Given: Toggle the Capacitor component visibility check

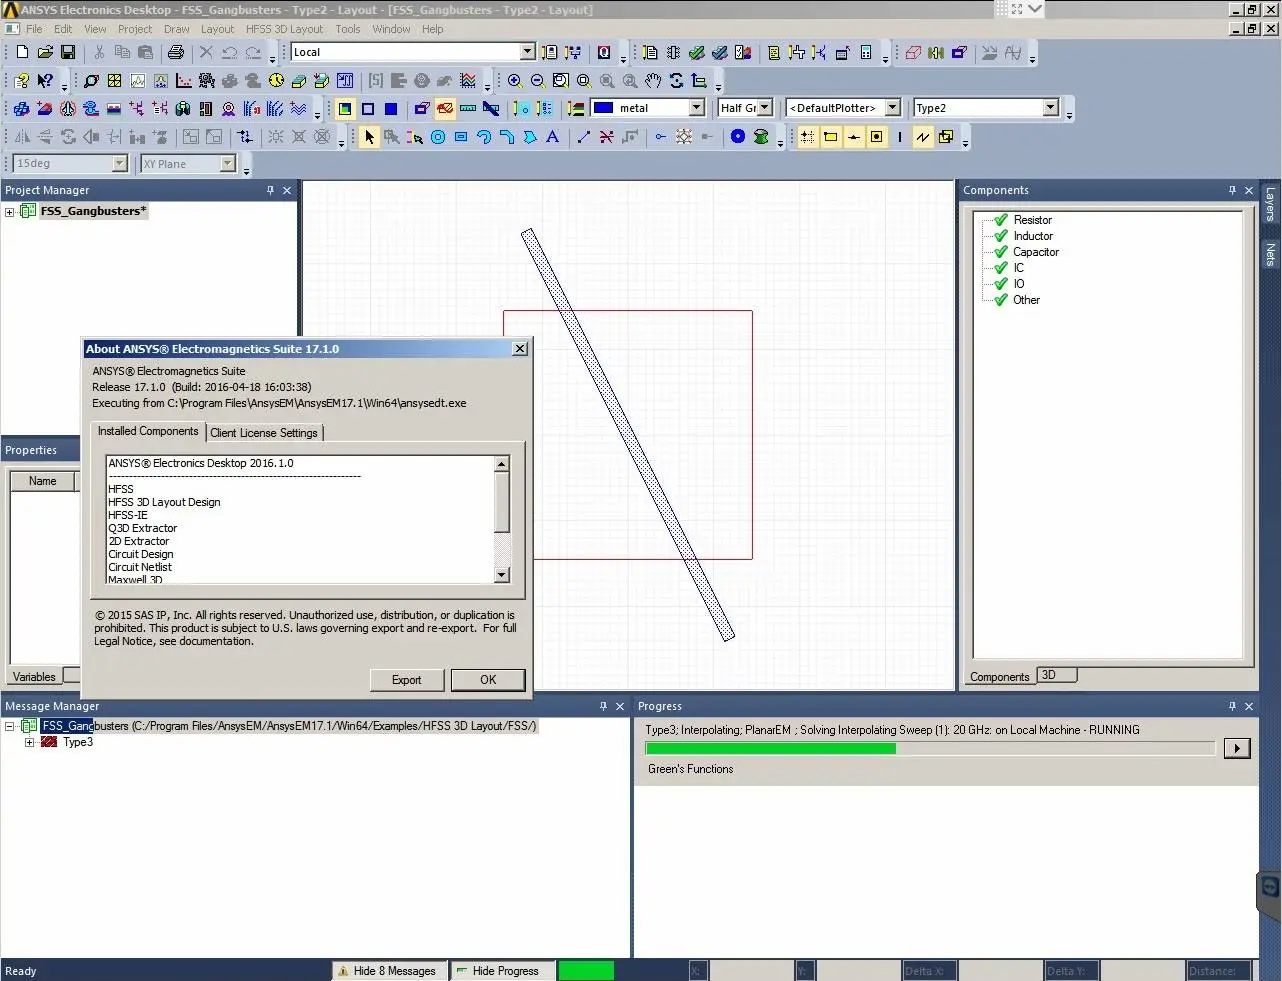Looking at the screenshot, I should coord(1000,252).
